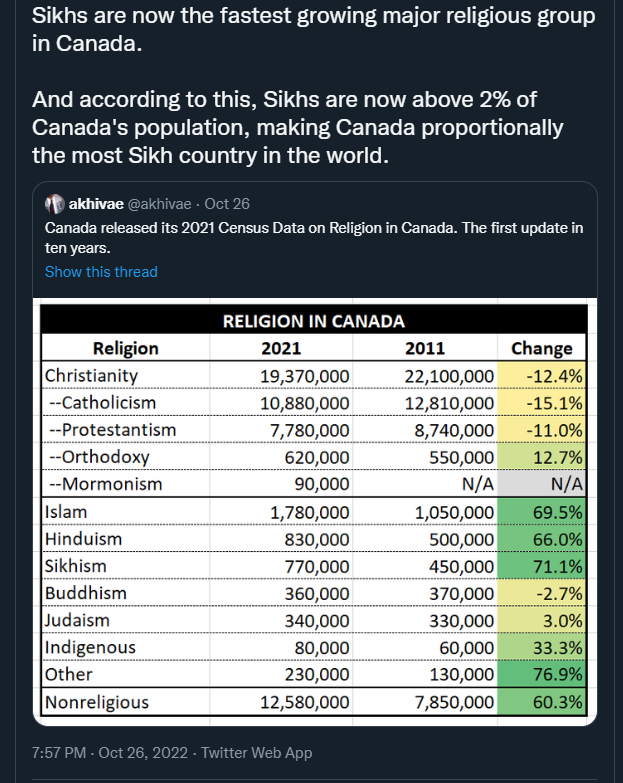
Task: Click the "Religion" column header
Action: (x=125, y=348)
